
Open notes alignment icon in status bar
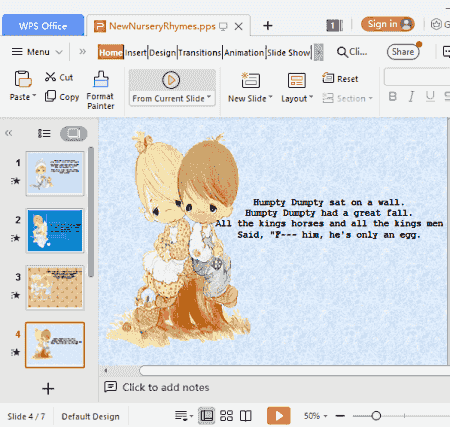[x=184, y=416]
